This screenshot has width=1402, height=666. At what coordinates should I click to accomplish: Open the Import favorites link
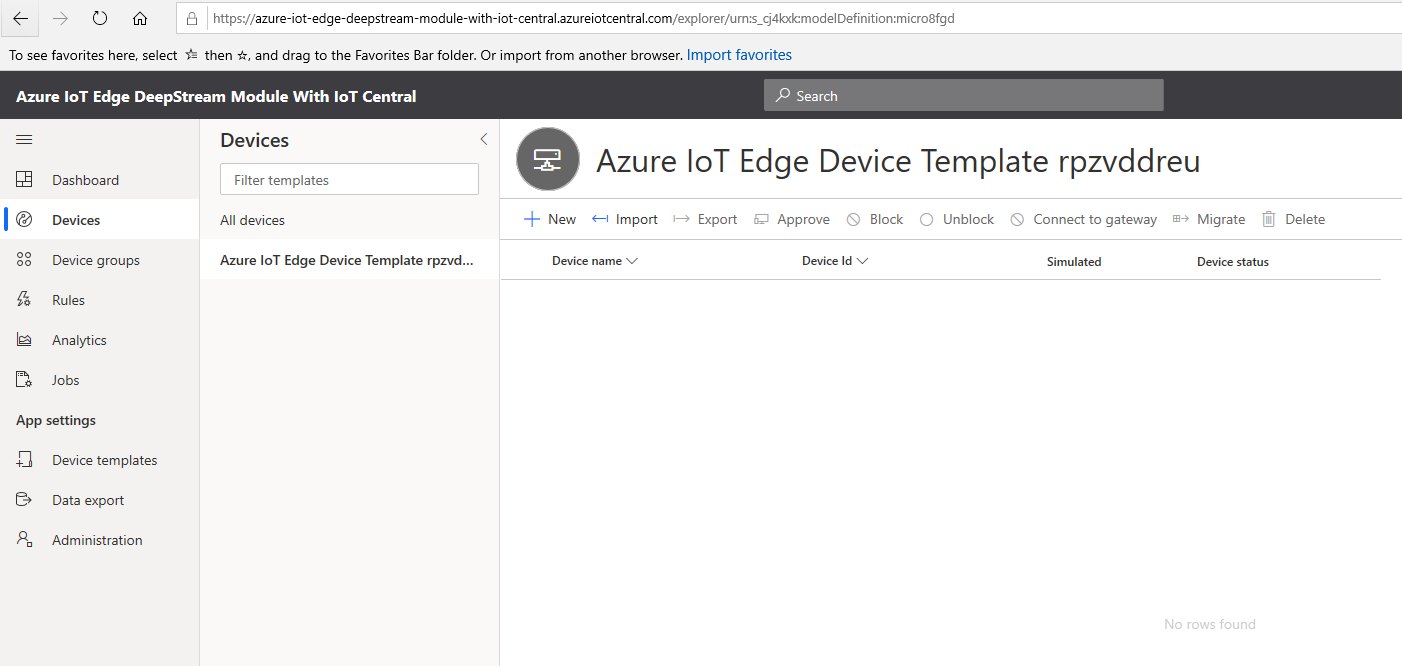(x=739, y=55)
